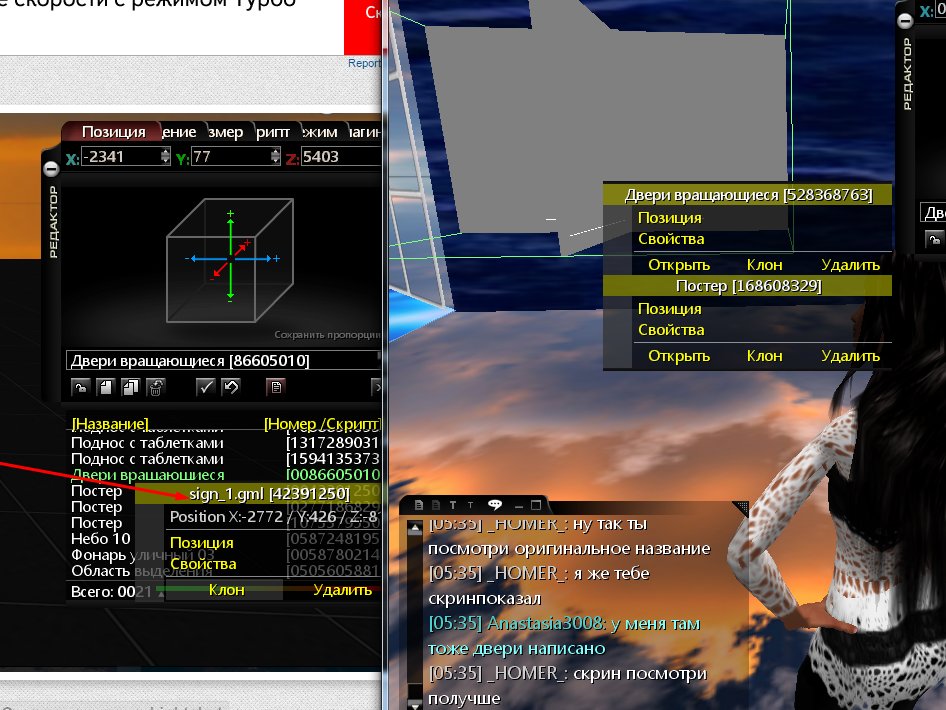Click the checkmark apply icon in editor
Image resolution: width=946 pixels, height=710 pixels.
tap(206, 386)
